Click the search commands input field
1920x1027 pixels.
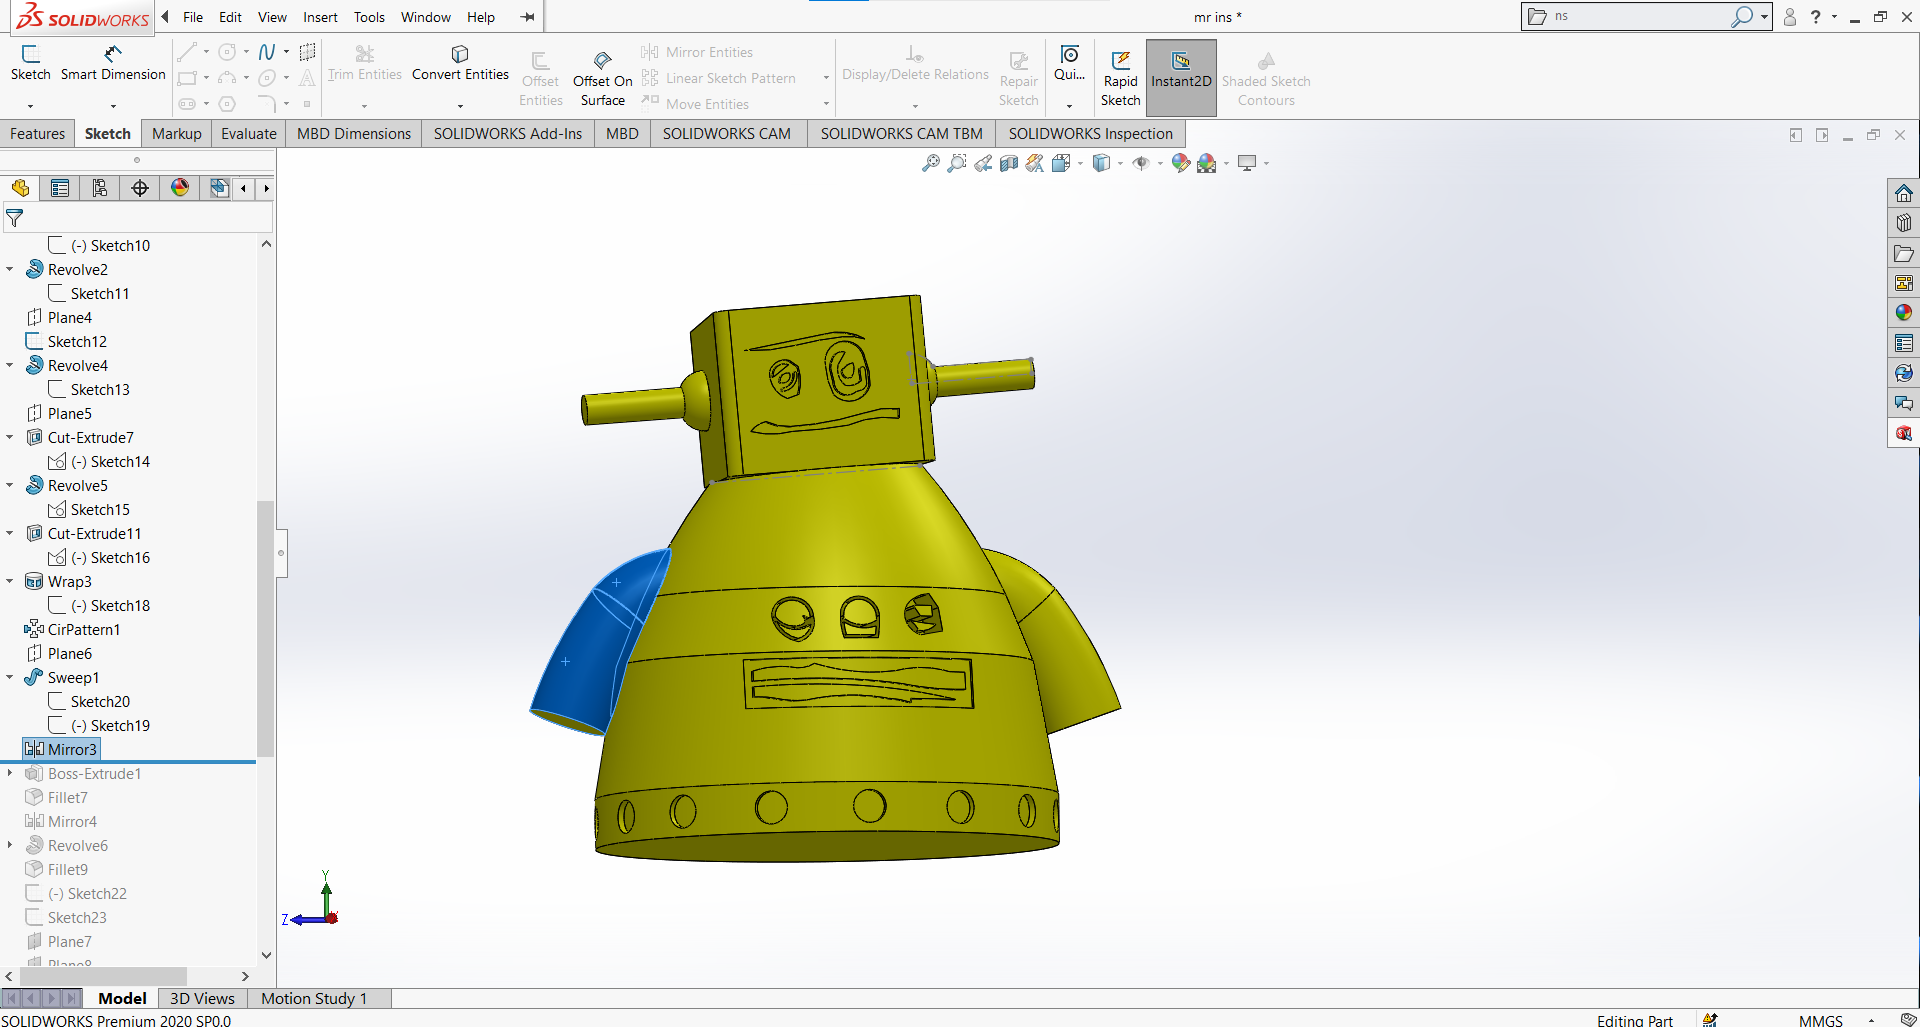(1640, 16)
